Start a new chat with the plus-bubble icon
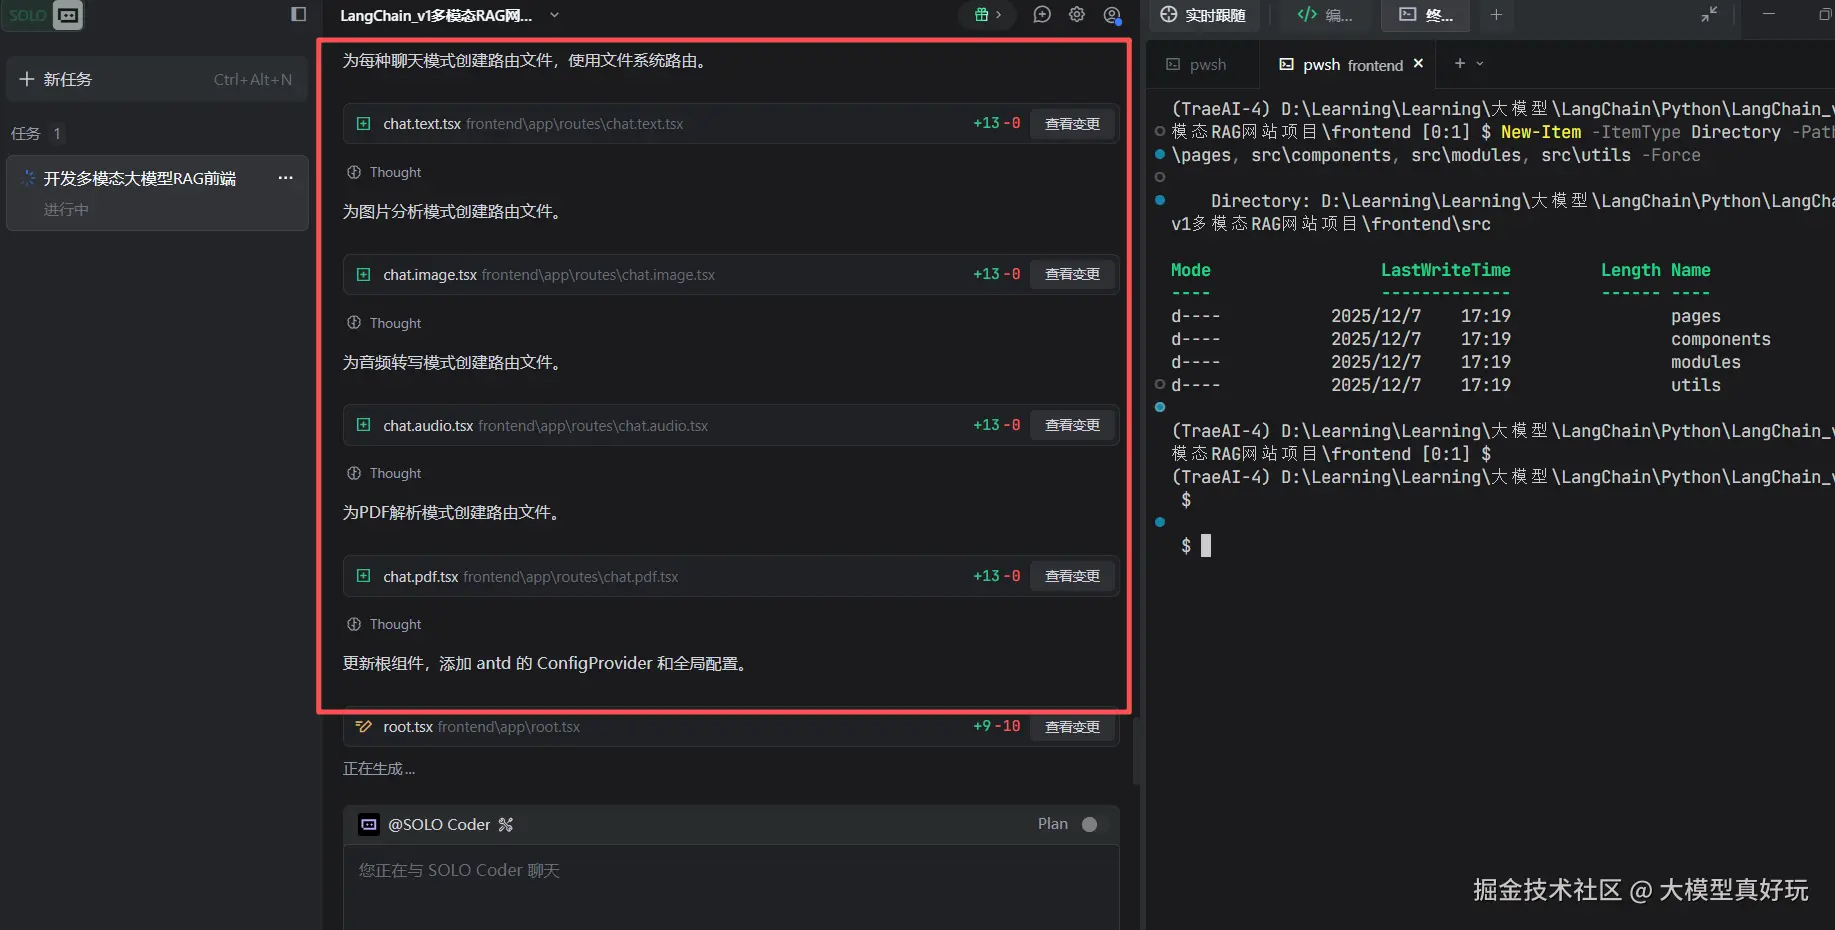1835x930 pixels. tap(1042, 15)
